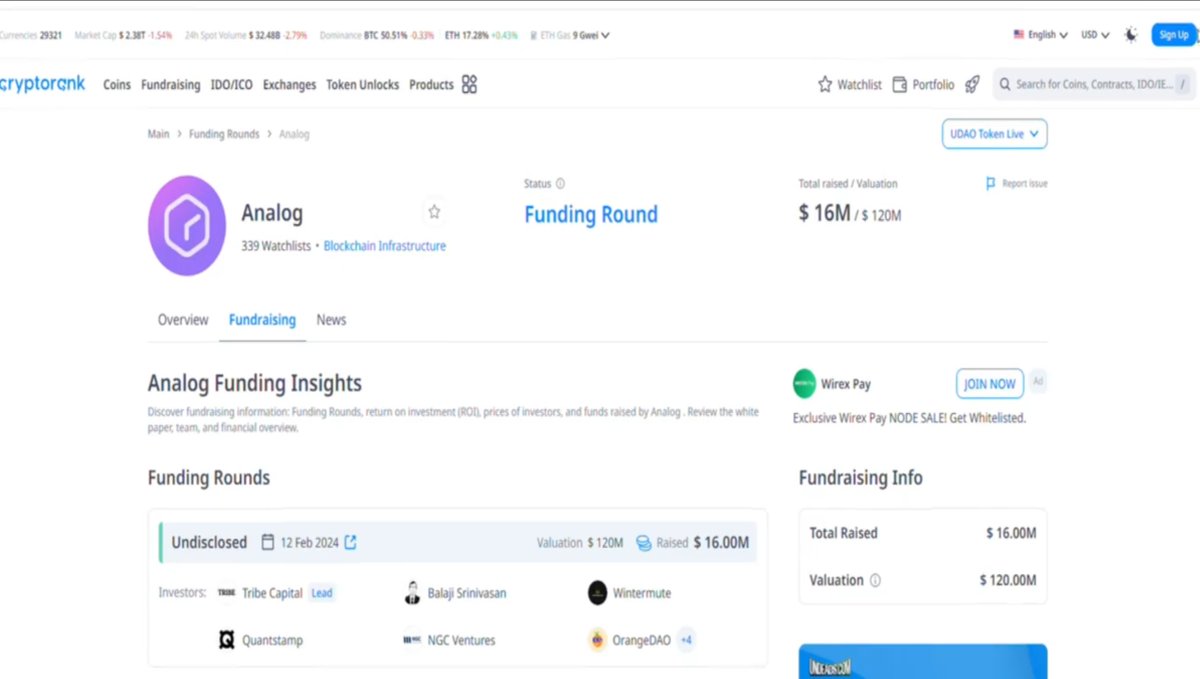Open the English language dropdown
Screen dimensions: 1200x679
coord(1040,35)
